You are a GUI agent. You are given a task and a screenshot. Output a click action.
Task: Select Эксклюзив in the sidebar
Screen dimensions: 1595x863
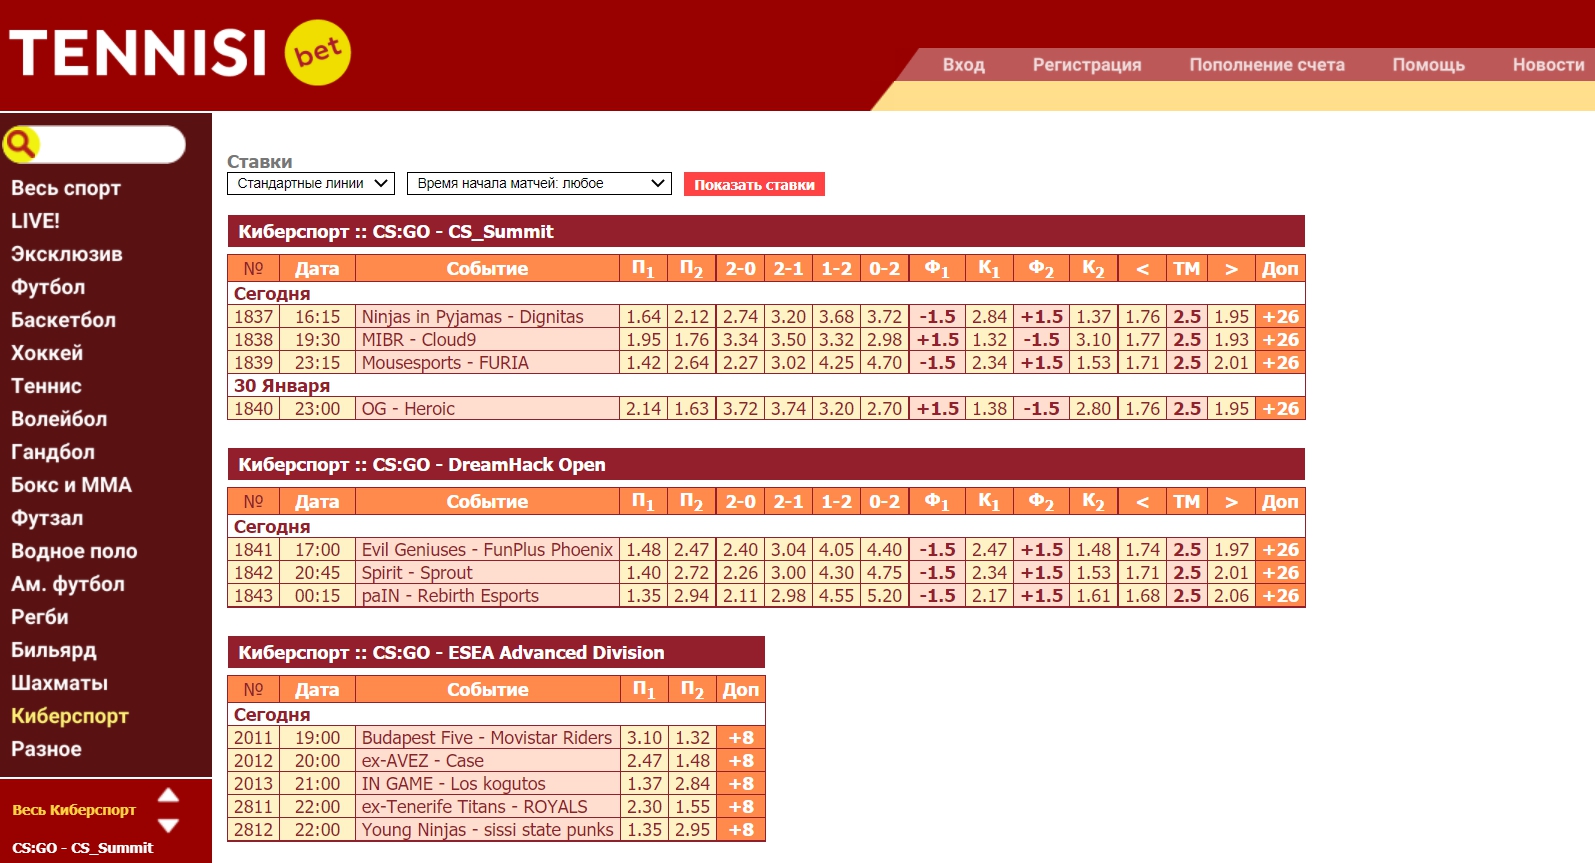[x=67, y=254]
